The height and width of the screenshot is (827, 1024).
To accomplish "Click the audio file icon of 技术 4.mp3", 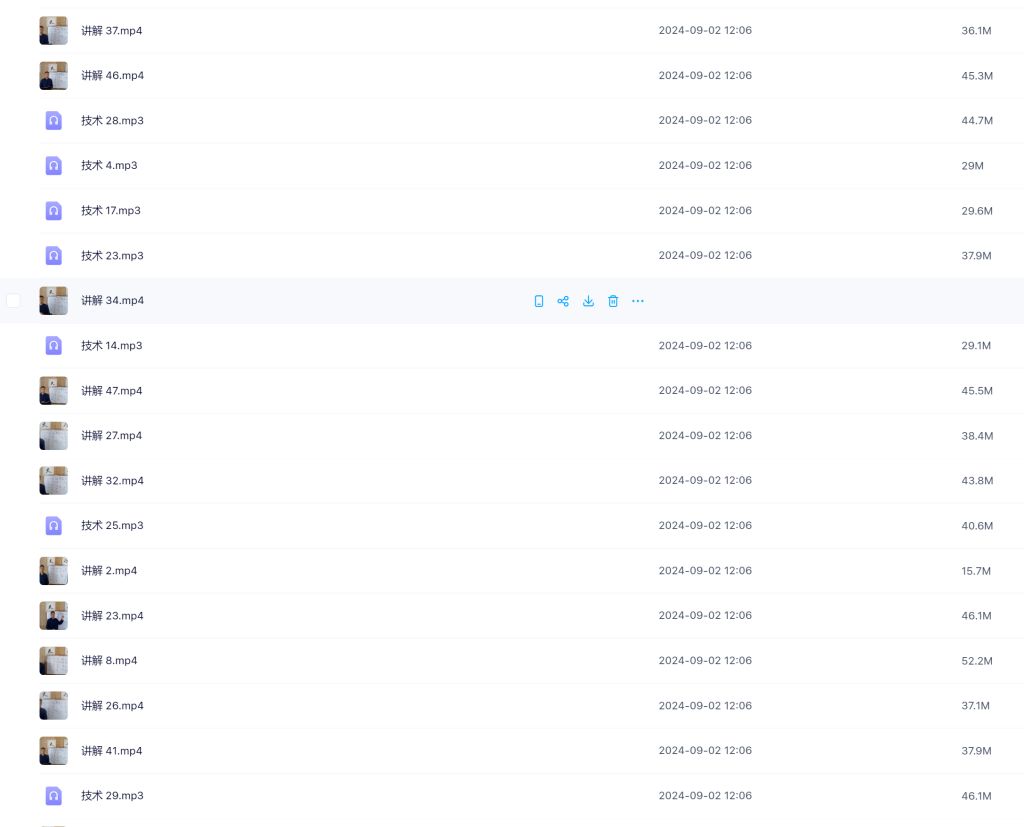I will pyautogui.click(x=54, y=166).
